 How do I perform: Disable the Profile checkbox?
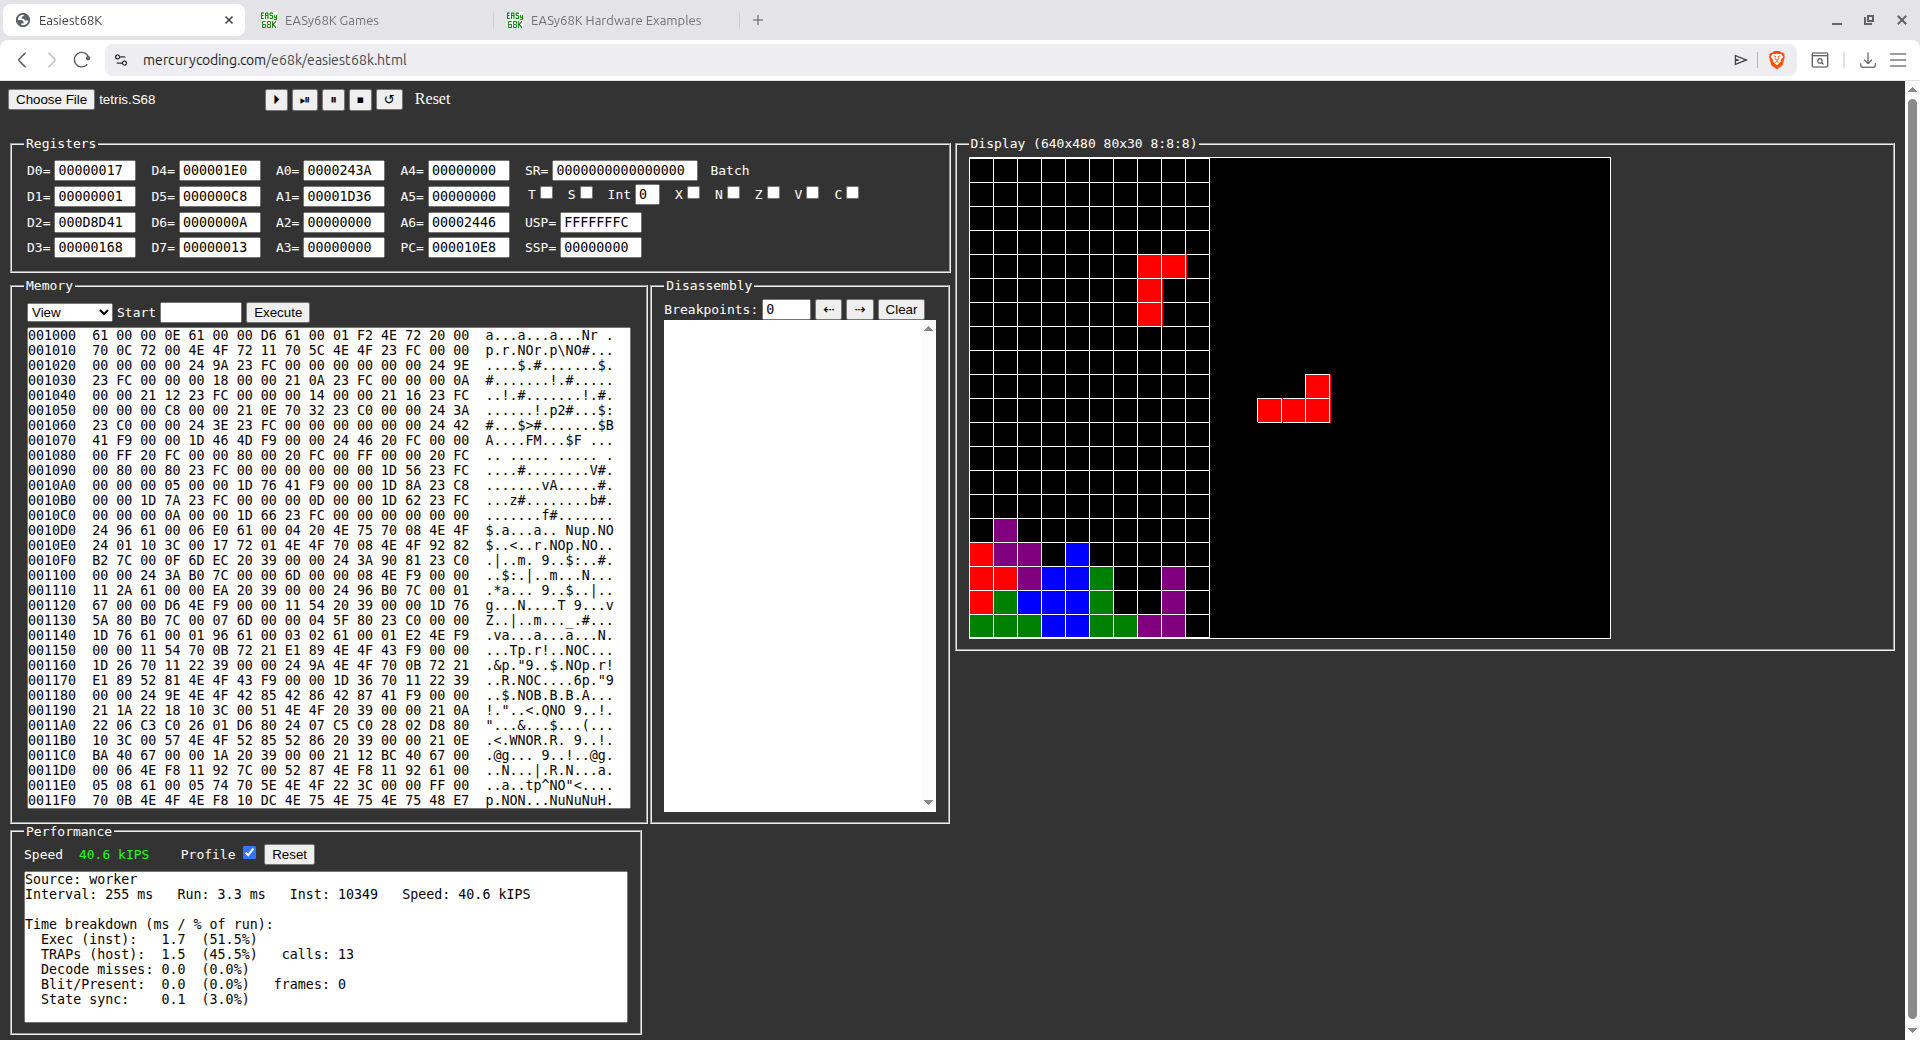pos(250,853)
